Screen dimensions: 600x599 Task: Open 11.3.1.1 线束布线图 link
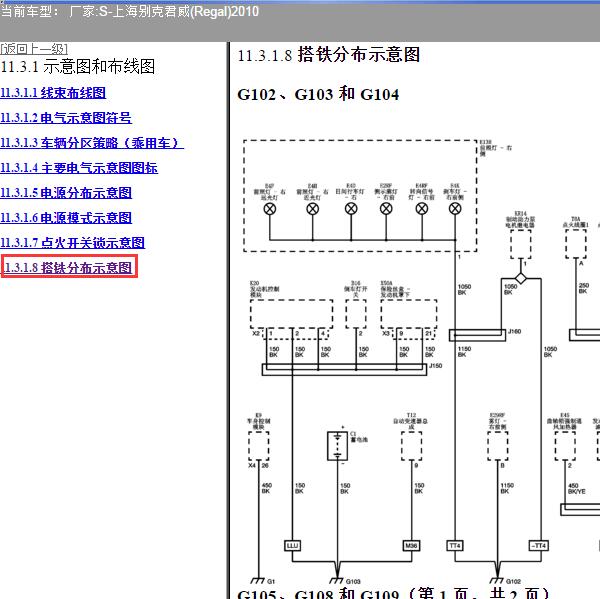pyautogui.click(x=53, y=93)
